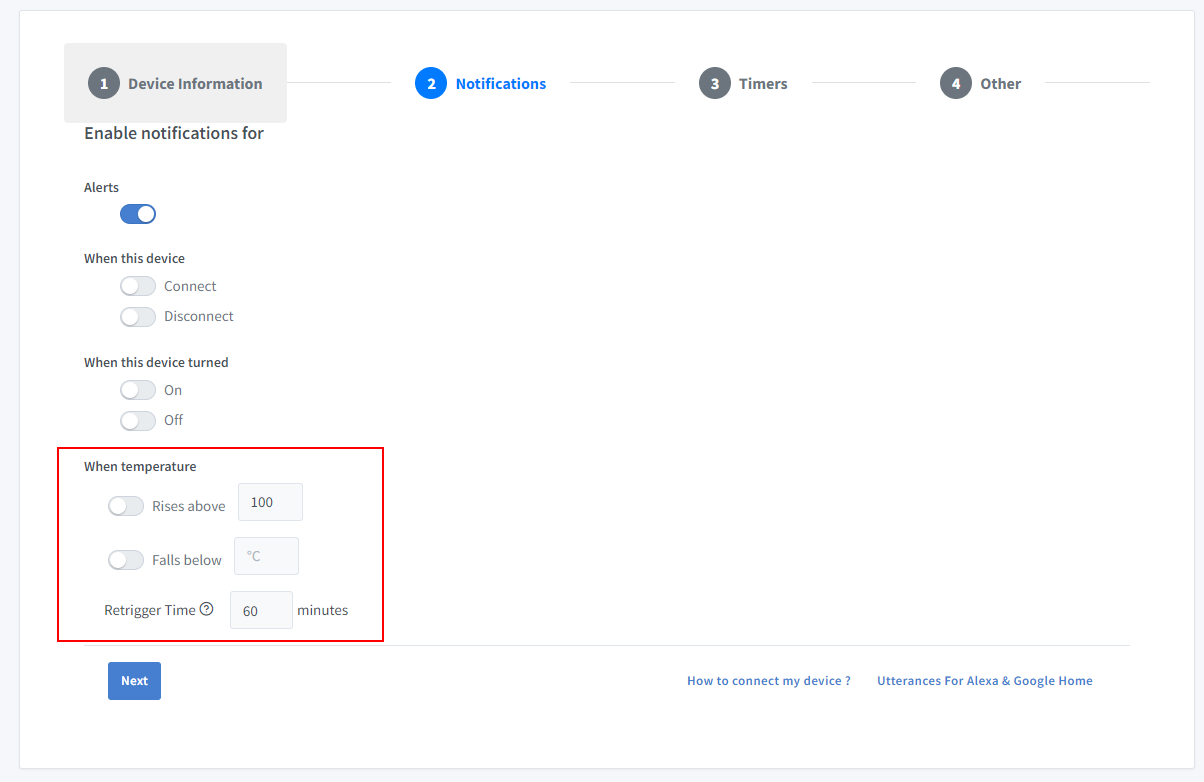Click the step 3 Timers circle icon
1204x782 pixels.
coord(715,84)
